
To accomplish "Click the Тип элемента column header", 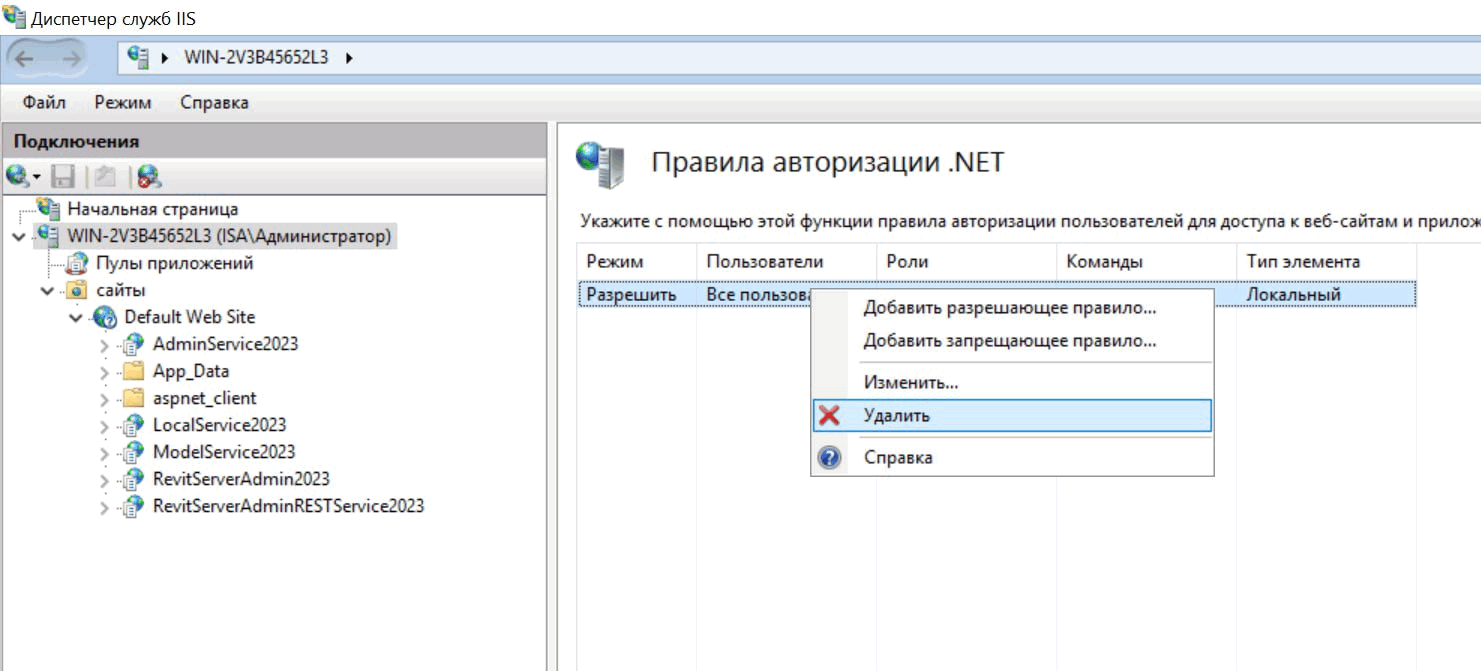I will [1302, 262].
